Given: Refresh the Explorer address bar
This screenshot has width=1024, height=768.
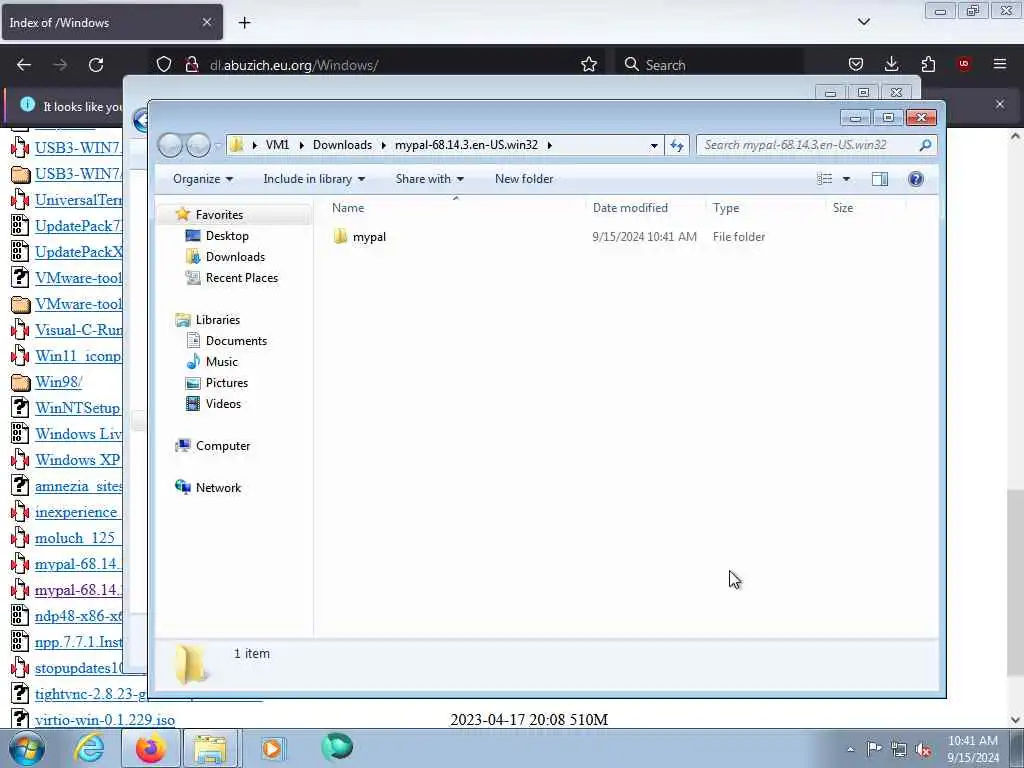Looking at the screenshot, I should click(x=677, y=145).
